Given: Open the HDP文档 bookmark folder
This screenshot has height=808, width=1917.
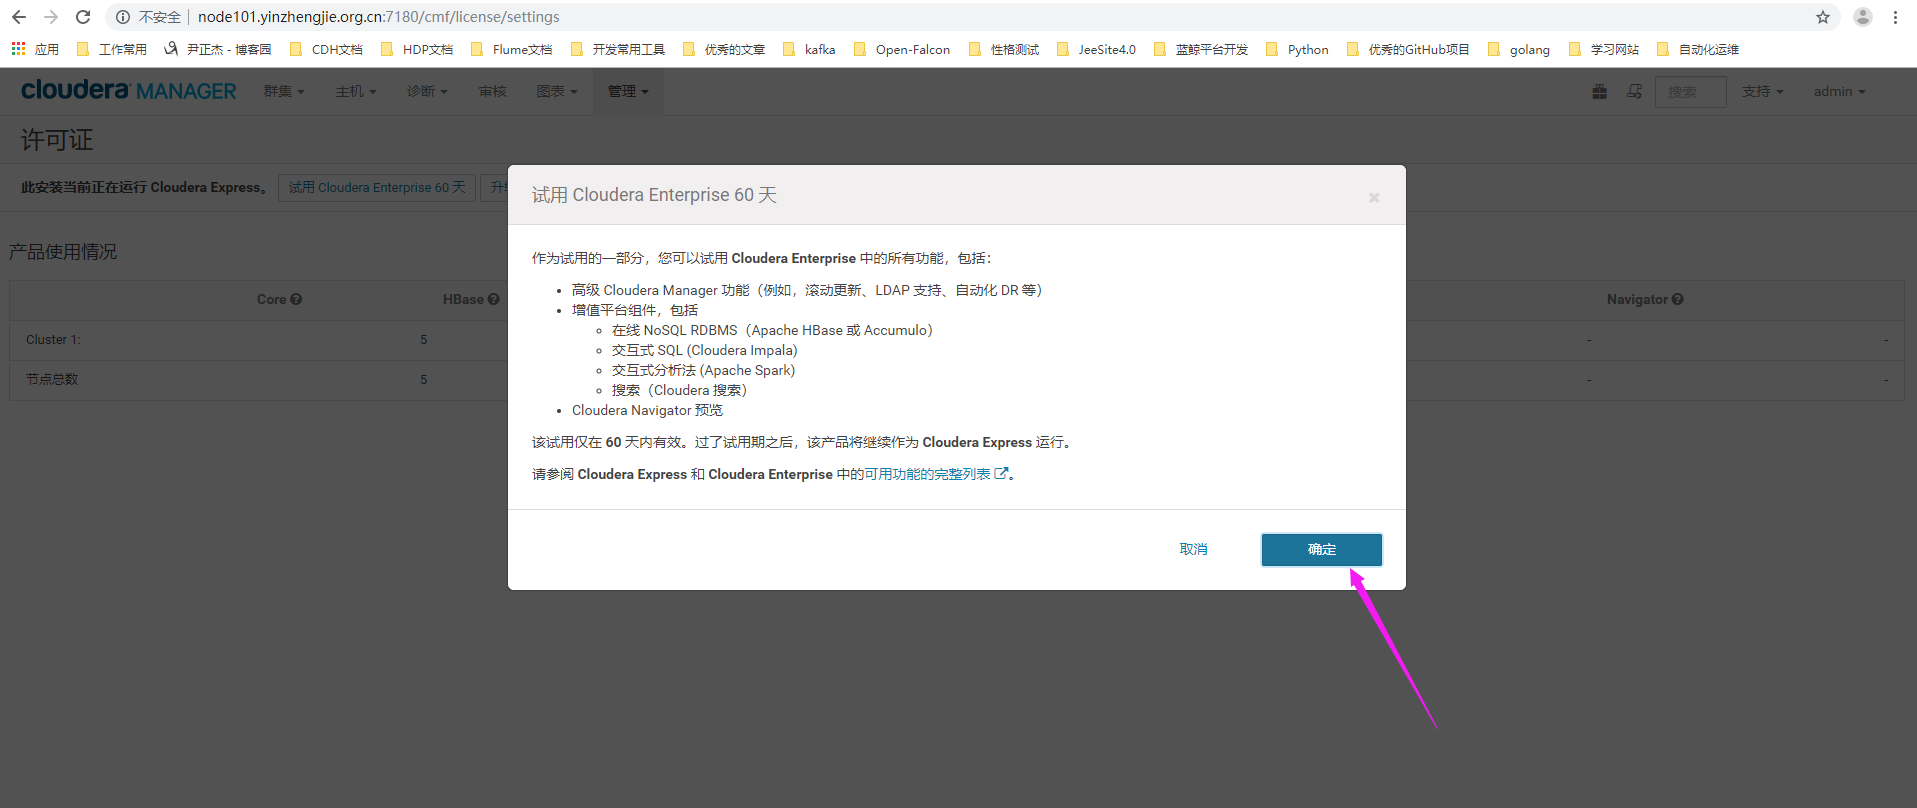Looking at the screenshot, I should [417, 49].
